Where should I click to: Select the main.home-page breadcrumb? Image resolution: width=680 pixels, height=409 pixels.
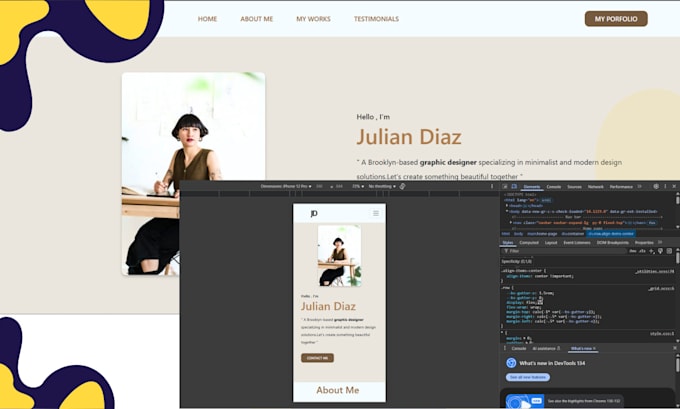click(542, 234)
